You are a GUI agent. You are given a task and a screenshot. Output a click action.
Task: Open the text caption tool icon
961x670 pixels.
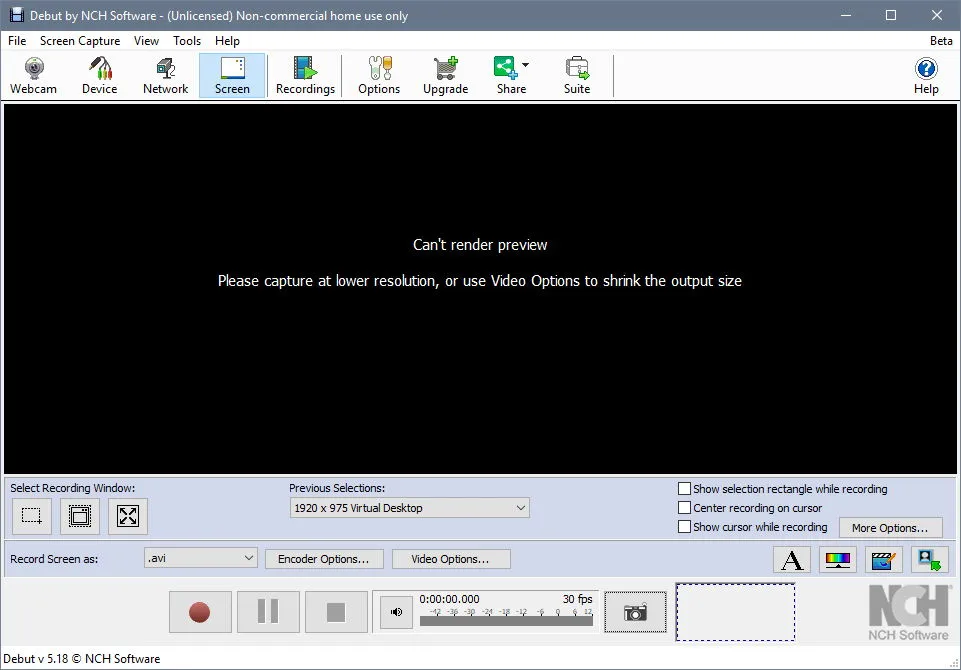[792, 560]
